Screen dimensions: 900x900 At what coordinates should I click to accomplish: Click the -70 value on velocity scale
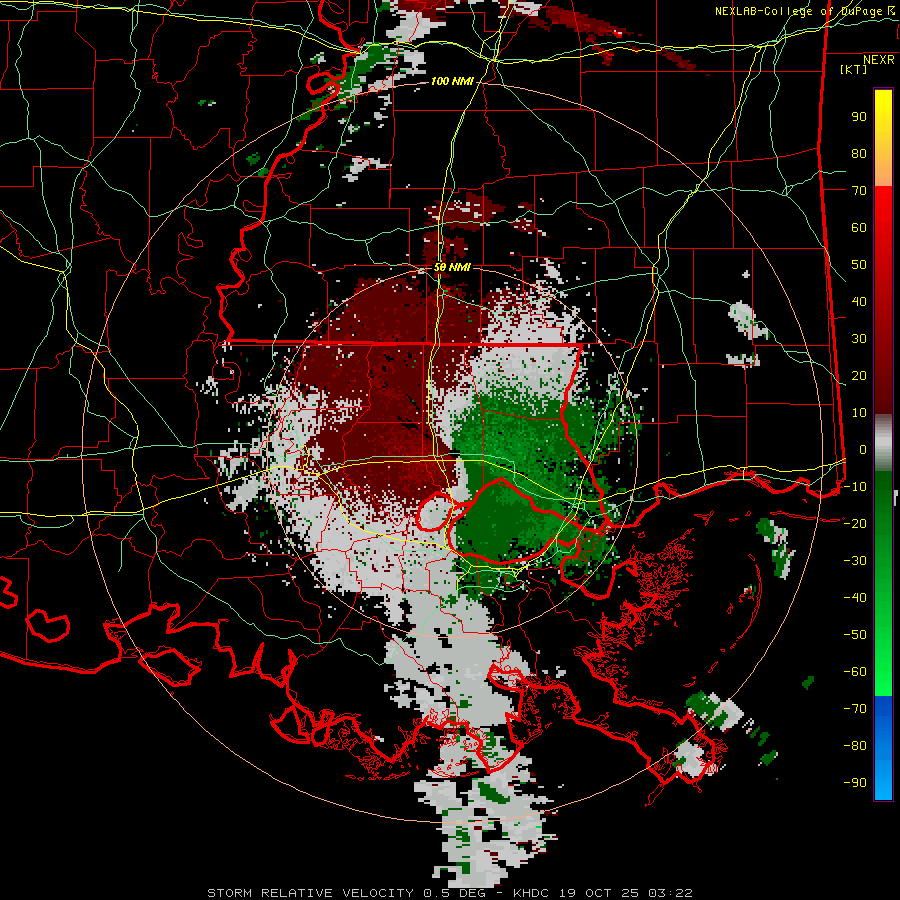(x=855, y=709)
